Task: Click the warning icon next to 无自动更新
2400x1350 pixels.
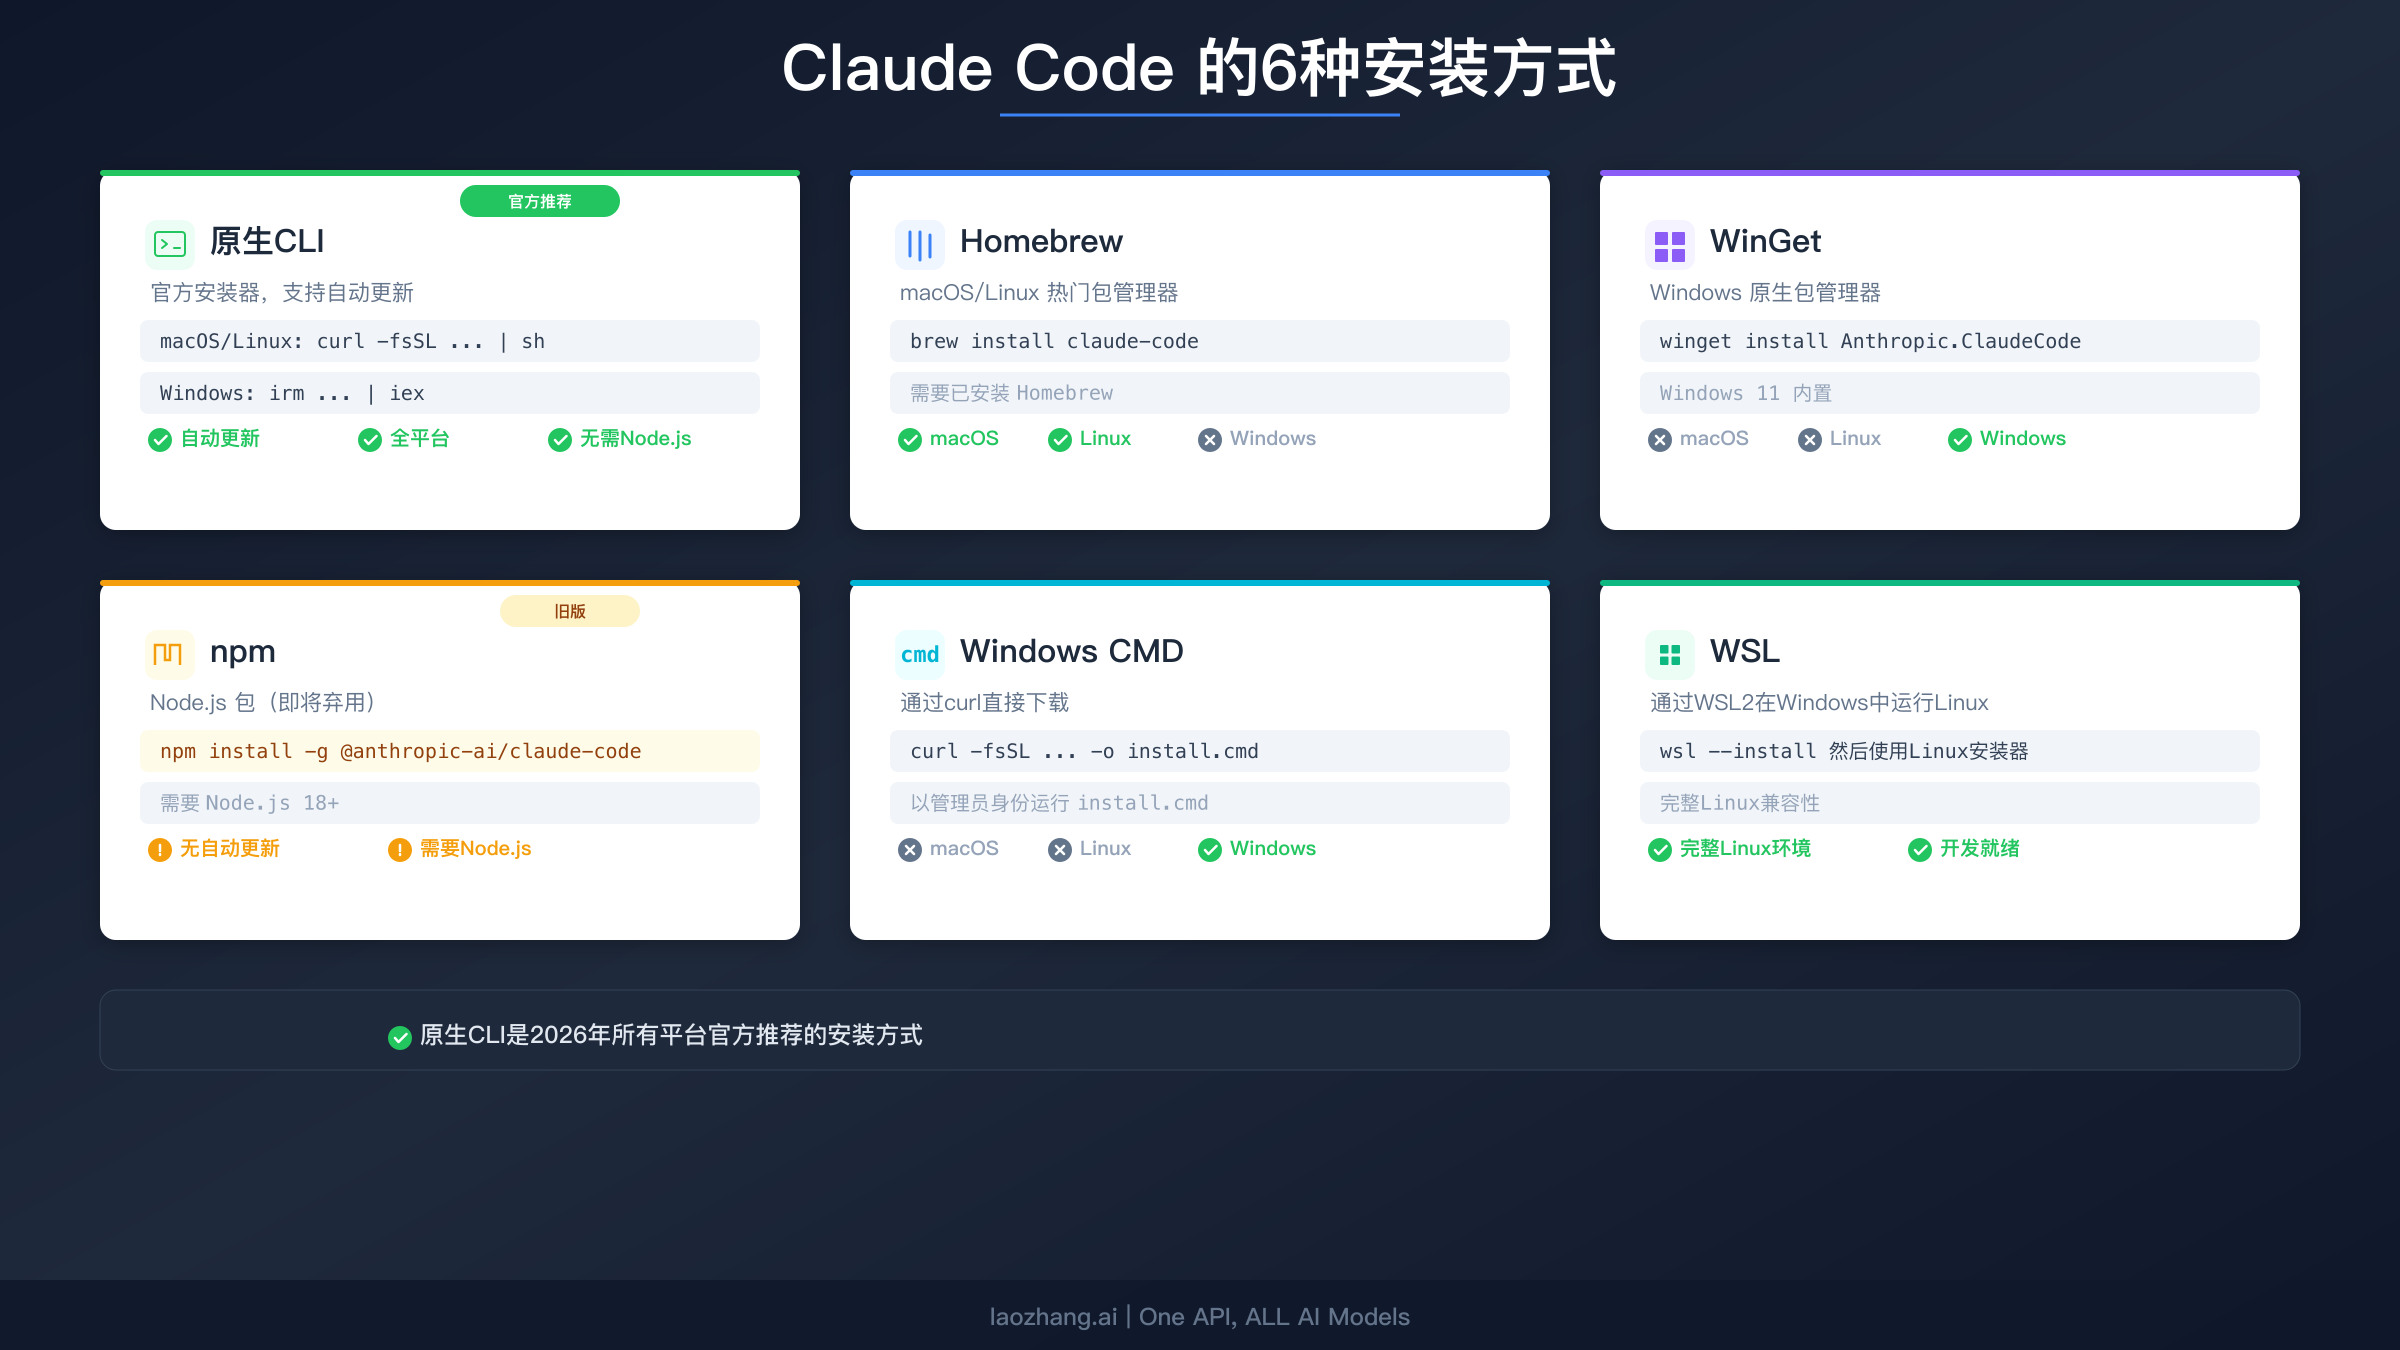Action: (x=159, y=849)
